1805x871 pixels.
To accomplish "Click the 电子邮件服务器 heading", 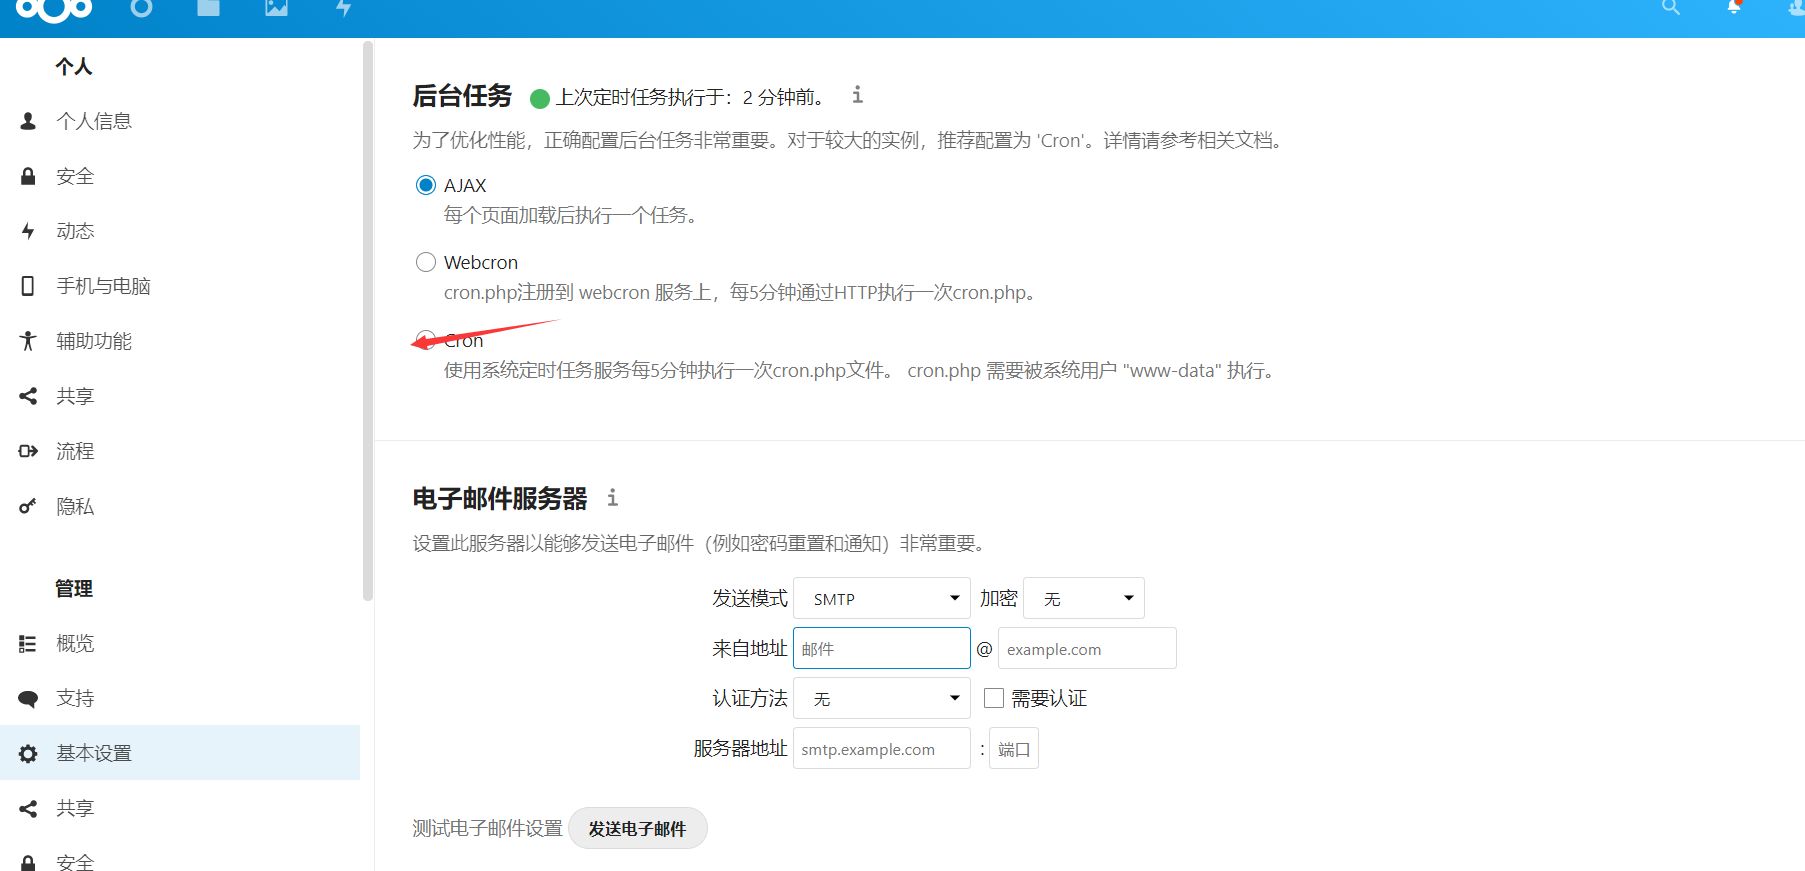I will [500, 498].
